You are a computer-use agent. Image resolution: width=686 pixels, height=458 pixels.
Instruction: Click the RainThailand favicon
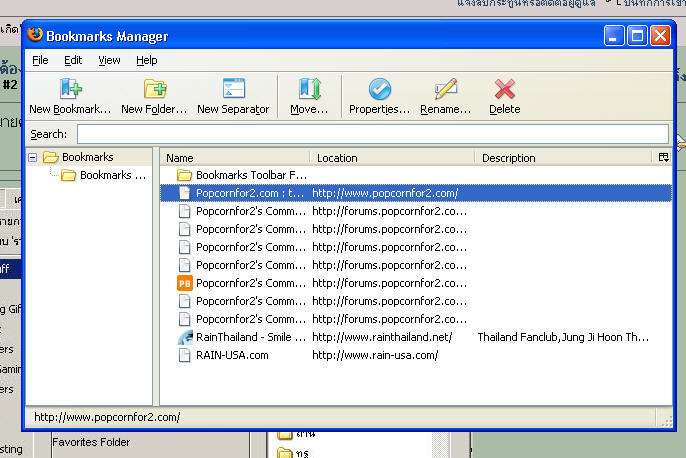pos(185,337)
